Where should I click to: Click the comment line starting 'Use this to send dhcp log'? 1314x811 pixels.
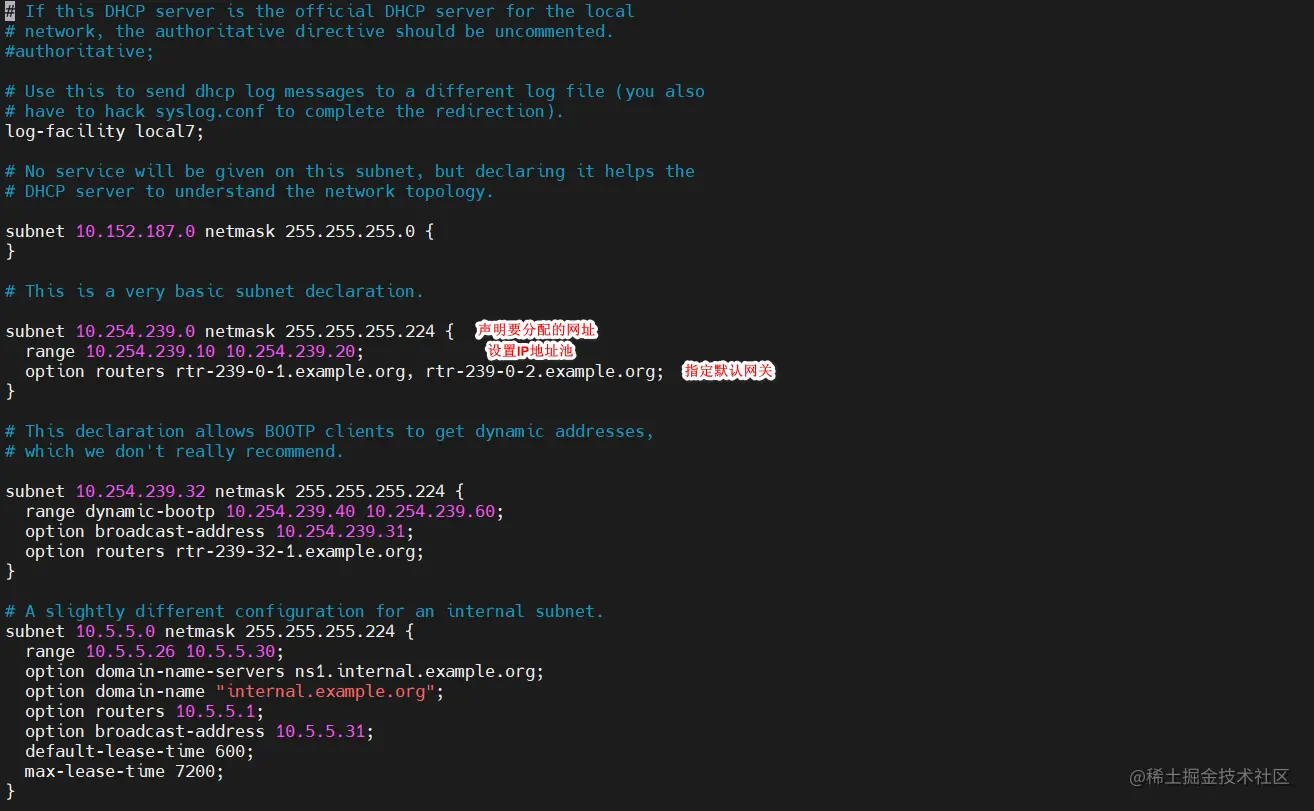[355, 91]
